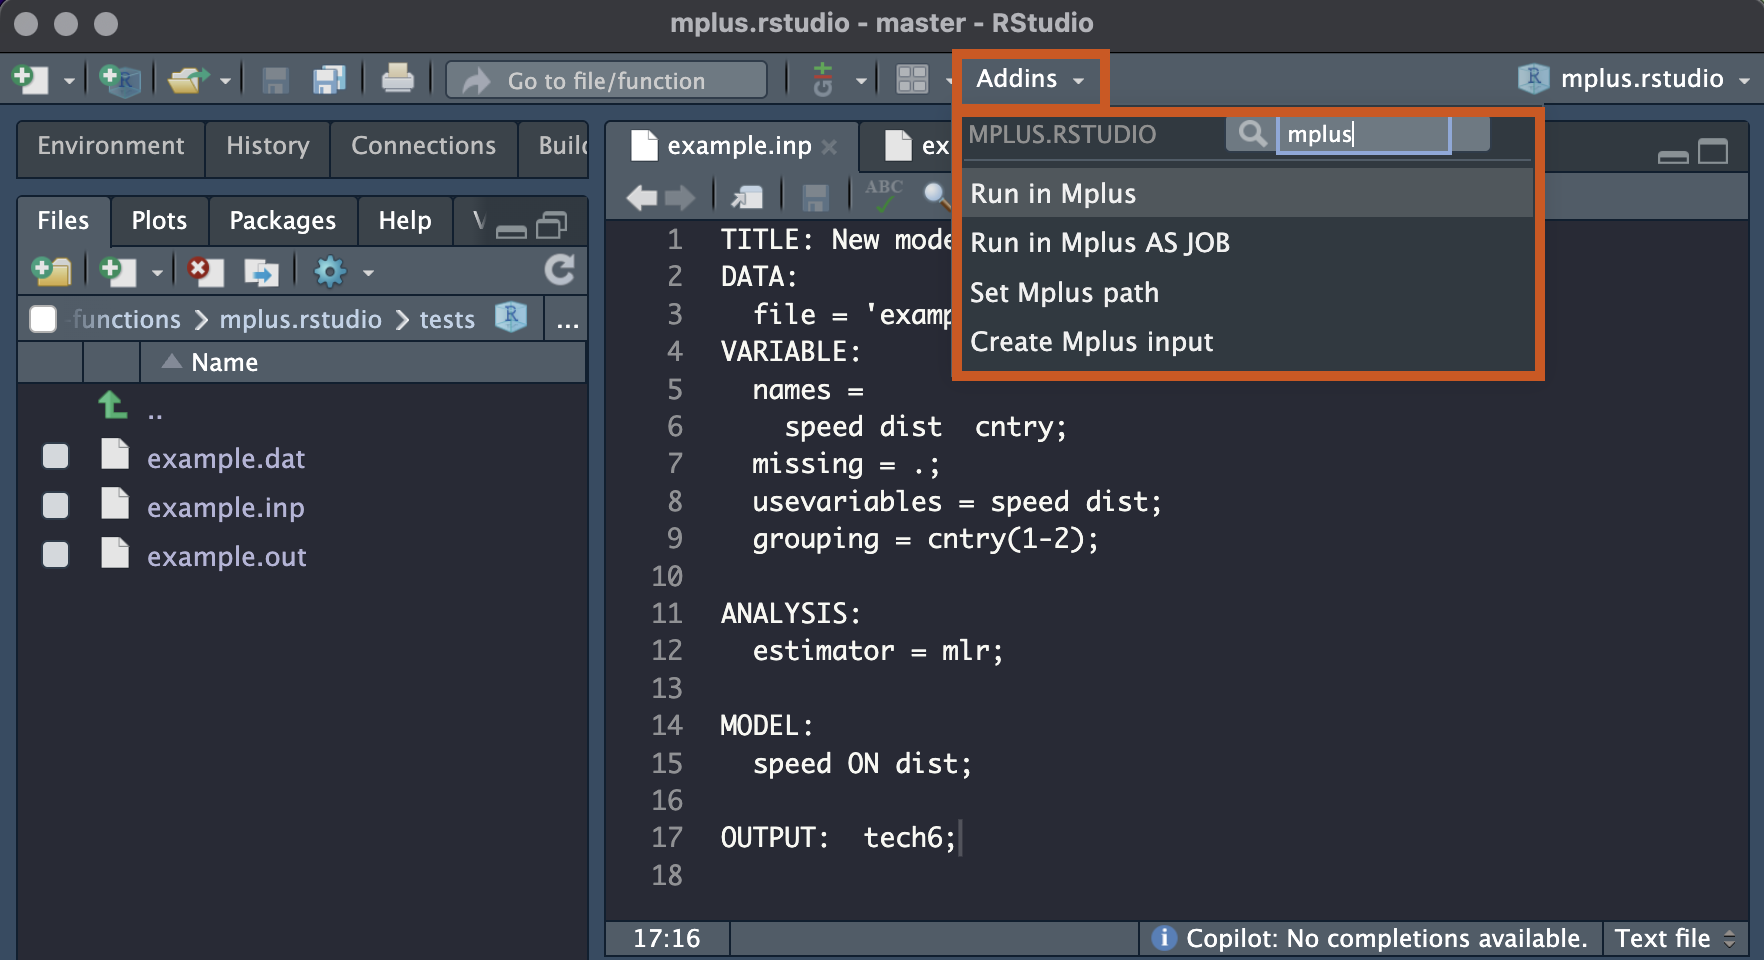Image resolution: width=1764 pixels, height=960 pixels.
Task: Open the gear More options dropdown
Action: coord(342,271)
